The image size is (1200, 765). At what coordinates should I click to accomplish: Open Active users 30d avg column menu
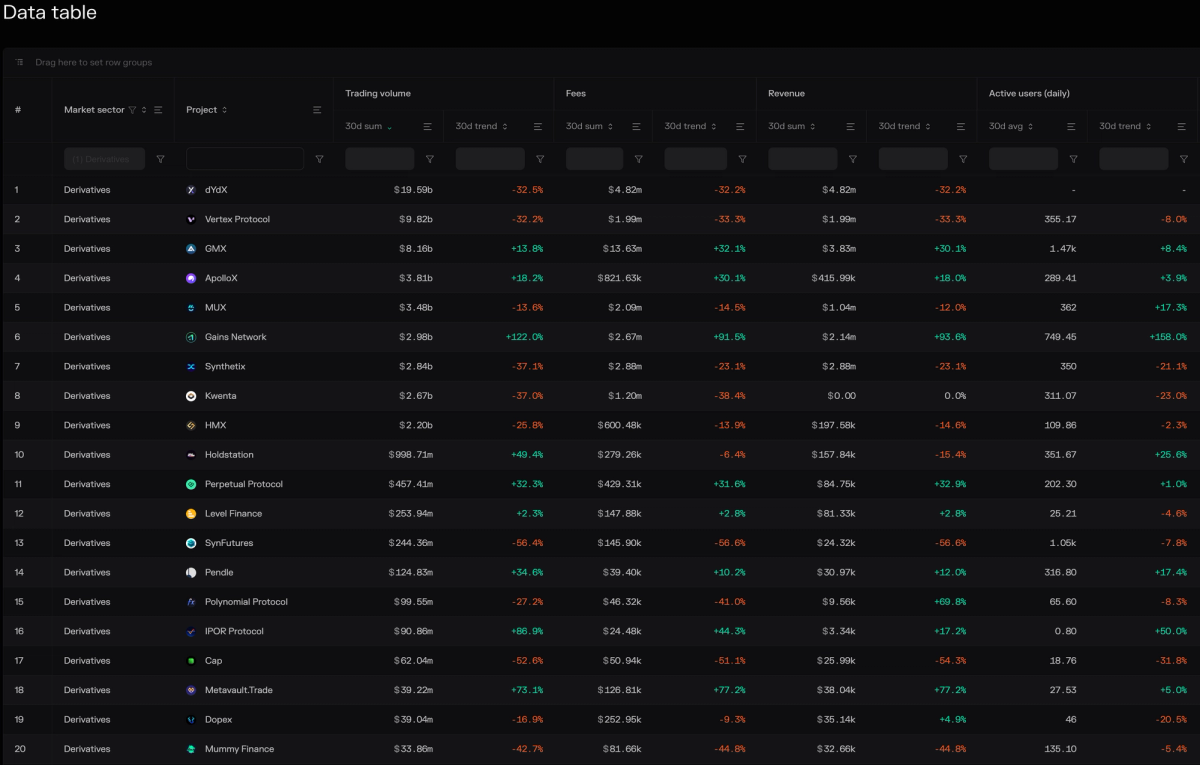[x=1071, y=126]
